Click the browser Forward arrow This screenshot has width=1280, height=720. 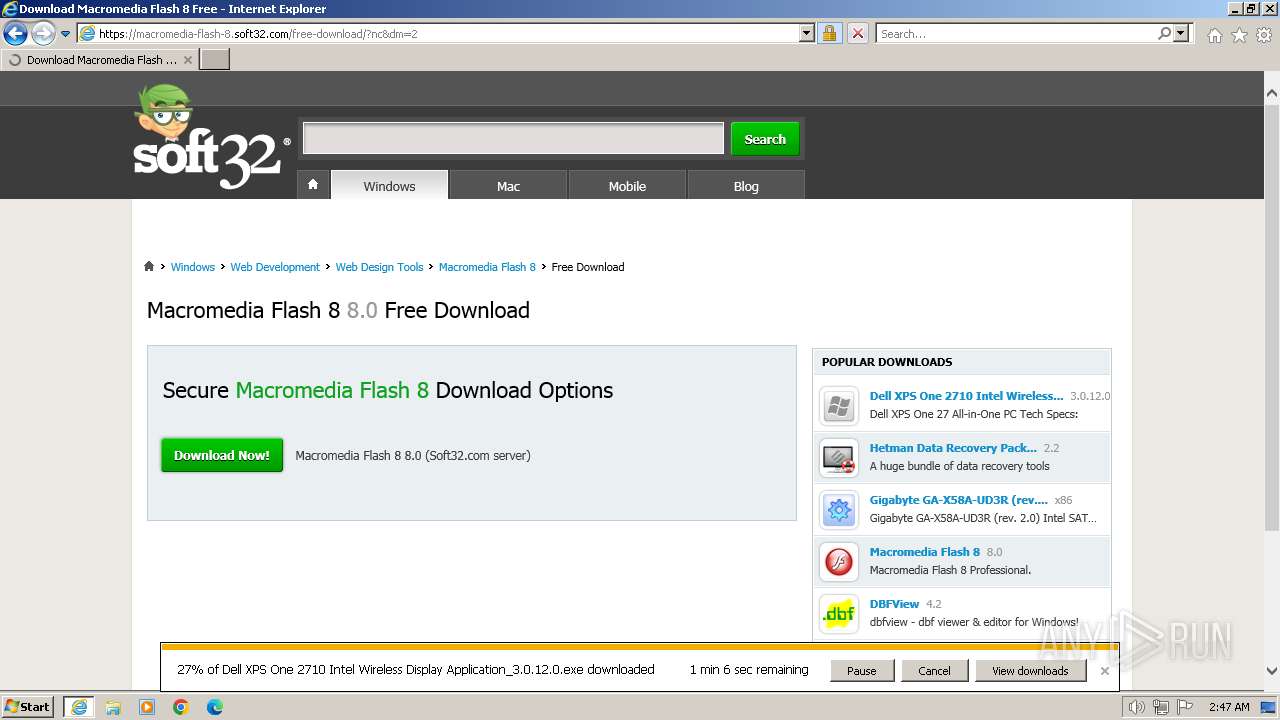coord(43,33)
